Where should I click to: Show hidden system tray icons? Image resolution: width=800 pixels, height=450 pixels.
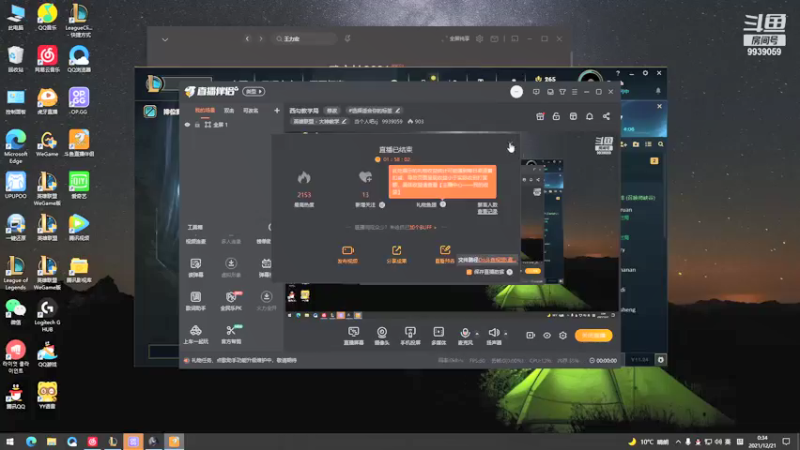(x=678, y=441)
